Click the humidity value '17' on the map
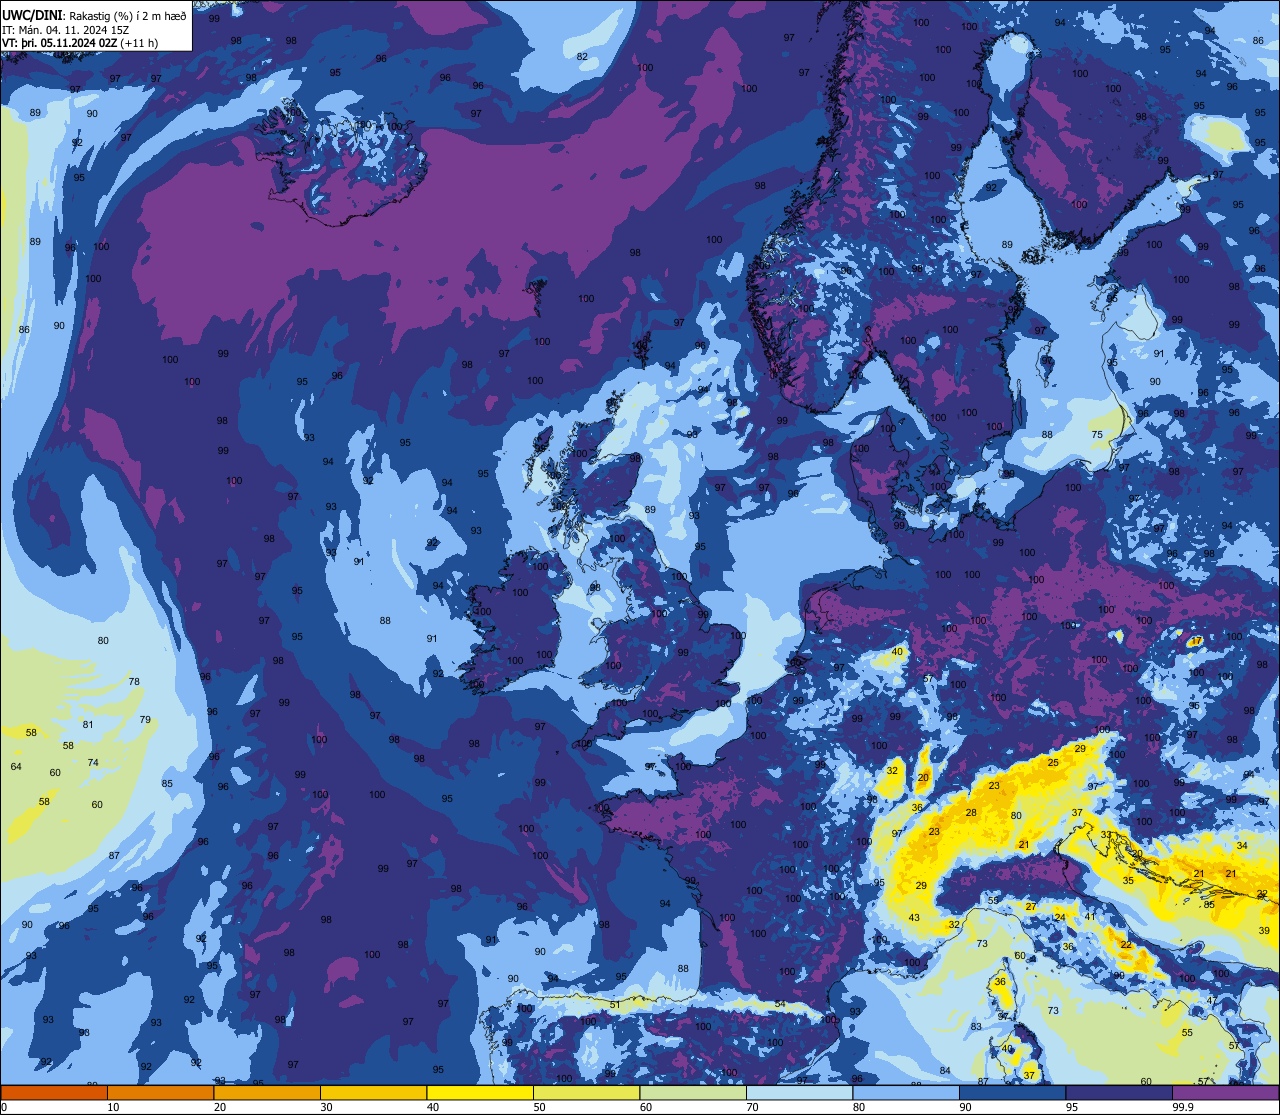1280x1115 pixels. (1196, 641)
